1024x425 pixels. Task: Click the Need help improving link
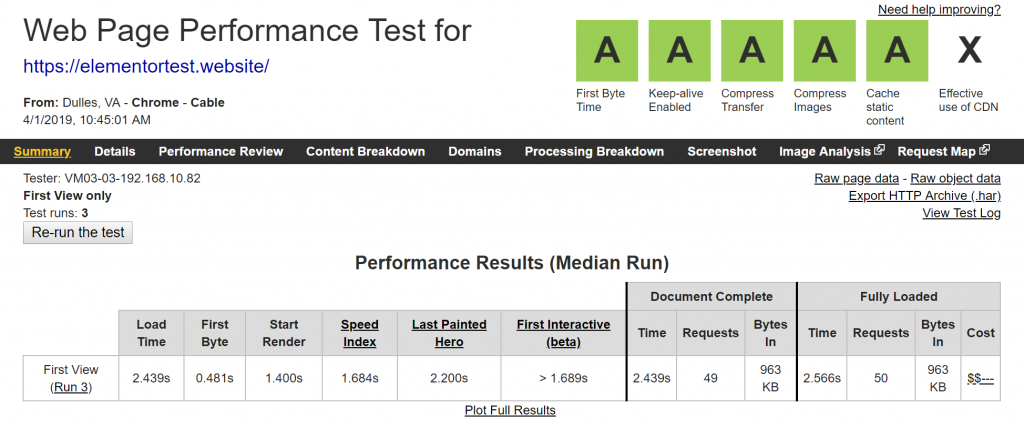pos(939,10)
